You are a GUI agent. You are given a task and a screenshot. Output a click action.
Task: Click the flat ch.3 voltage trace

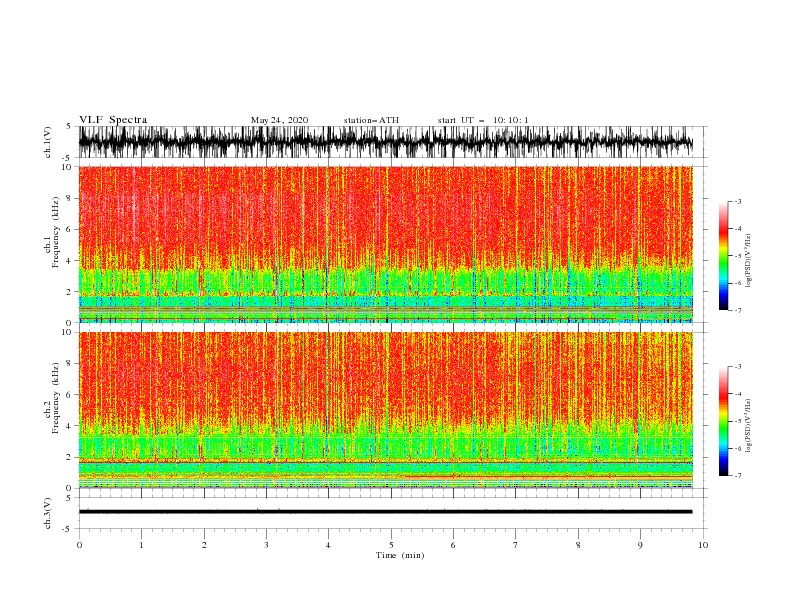tap(386, 512)
